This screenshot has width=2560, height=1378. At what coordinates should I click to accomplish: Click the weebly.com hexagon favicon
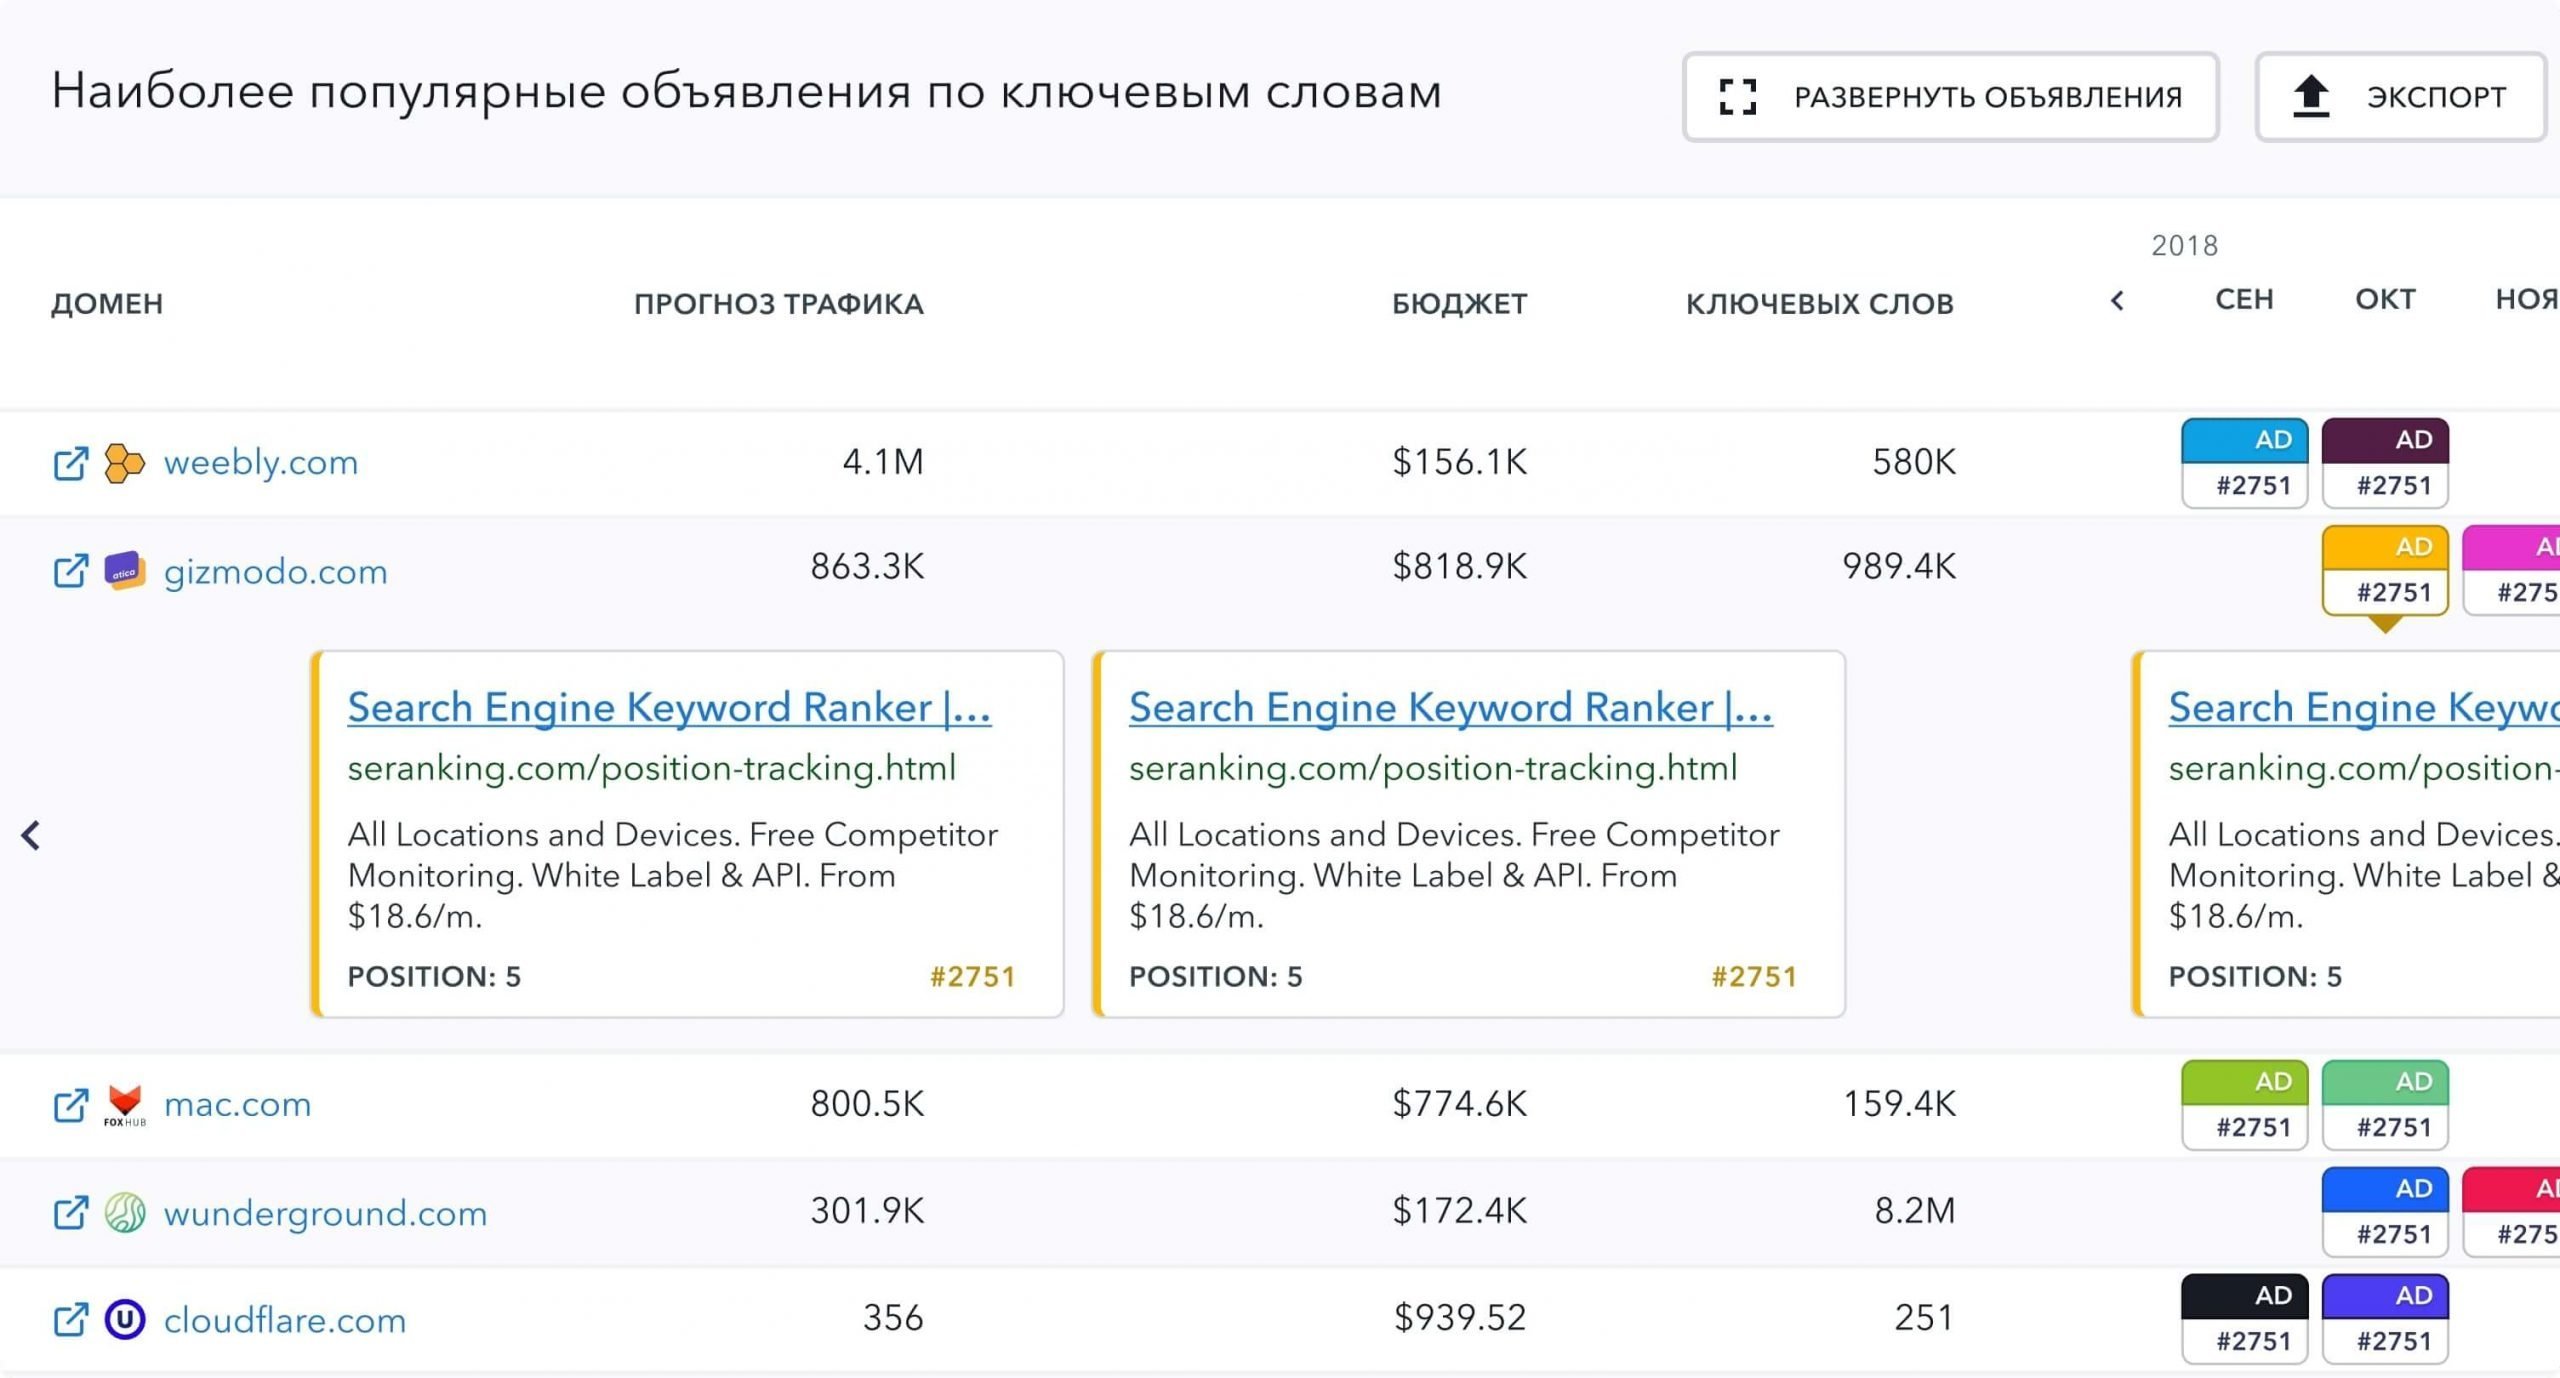(125, 463)
